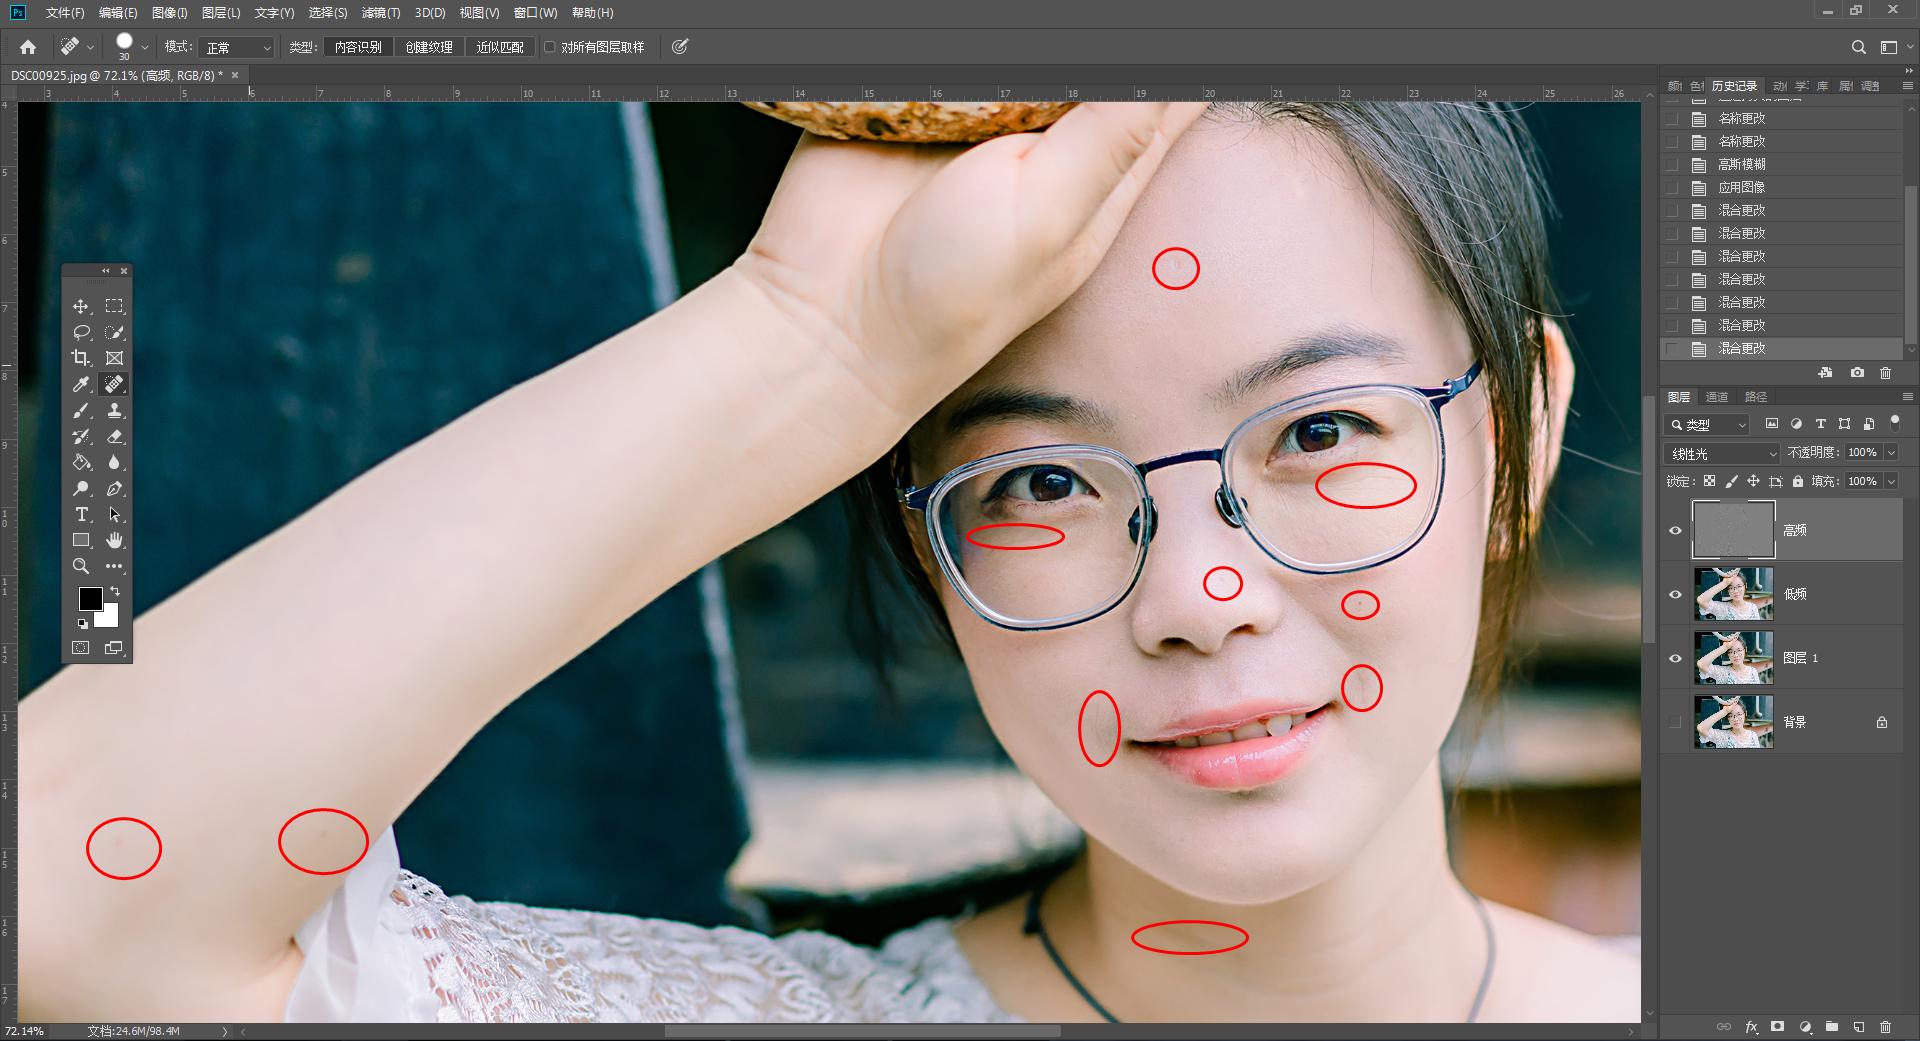
Task: Click the 高斯模糊 history state
Action: [1784, 164]
